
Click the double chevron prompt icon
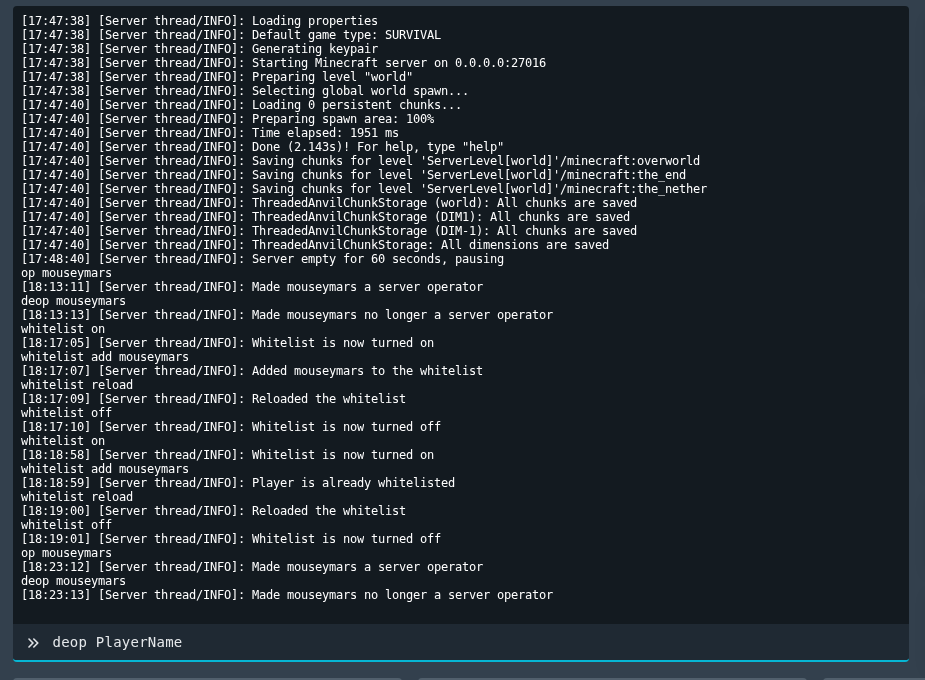coord(33,643)
